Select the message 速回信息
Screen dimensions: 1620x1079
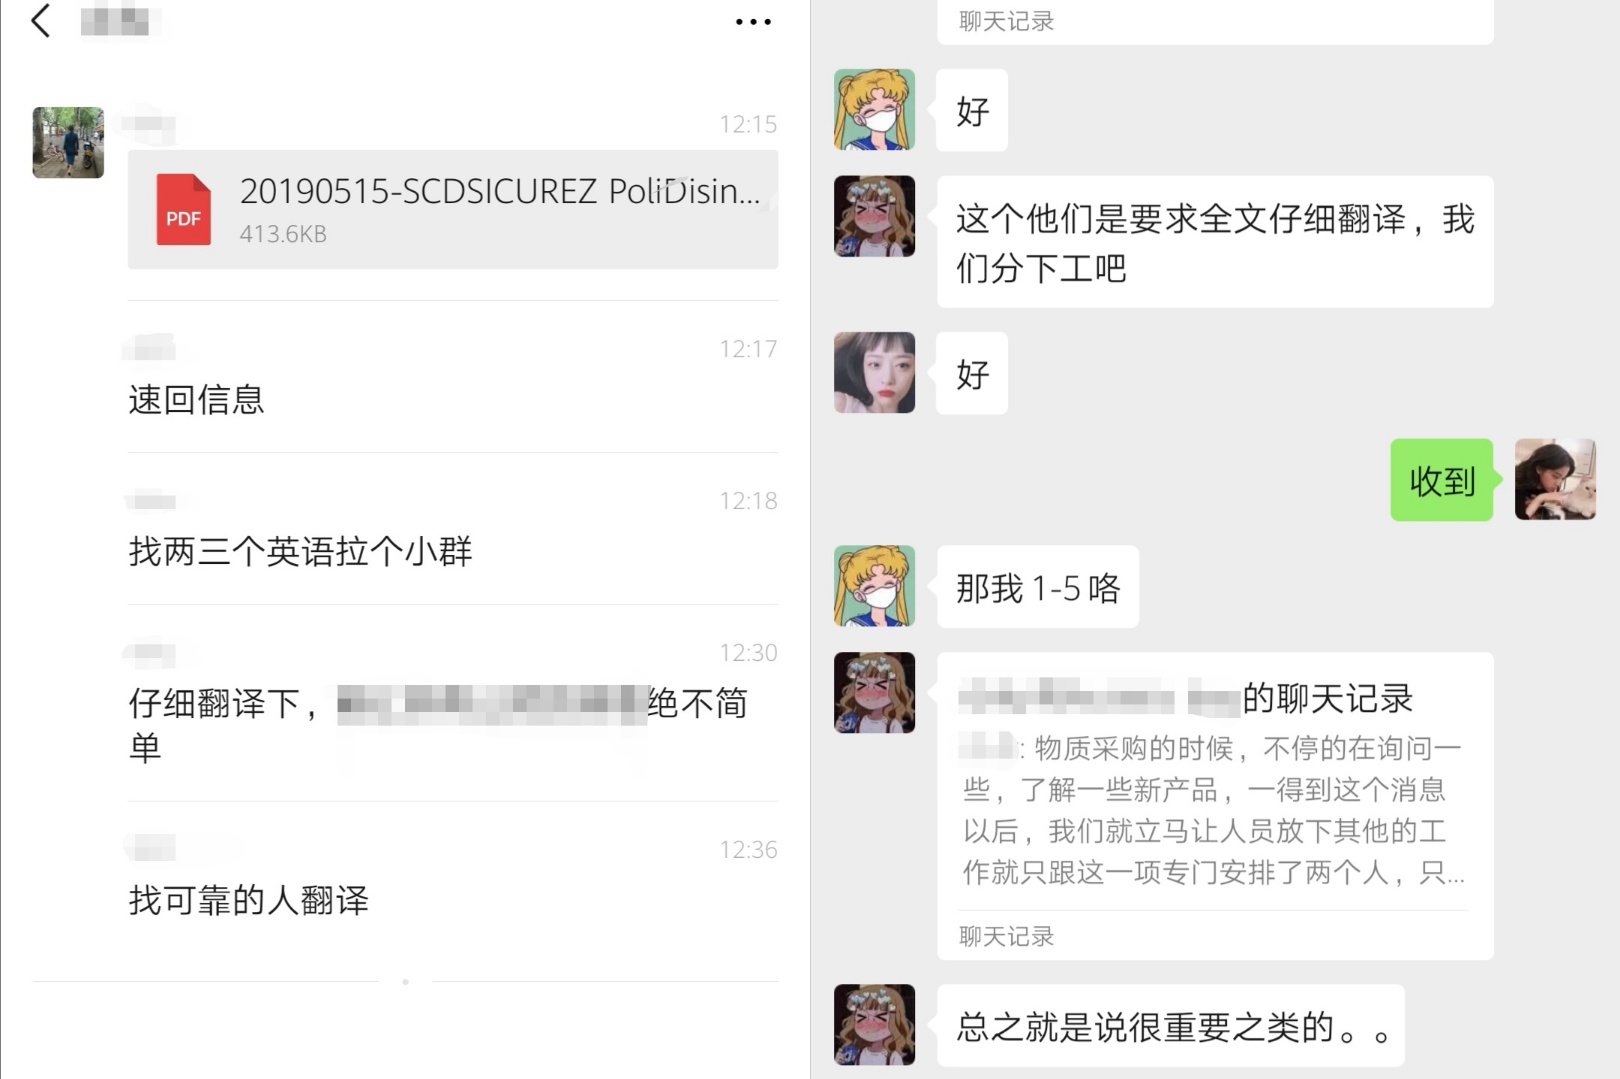[x=196, y=400]
